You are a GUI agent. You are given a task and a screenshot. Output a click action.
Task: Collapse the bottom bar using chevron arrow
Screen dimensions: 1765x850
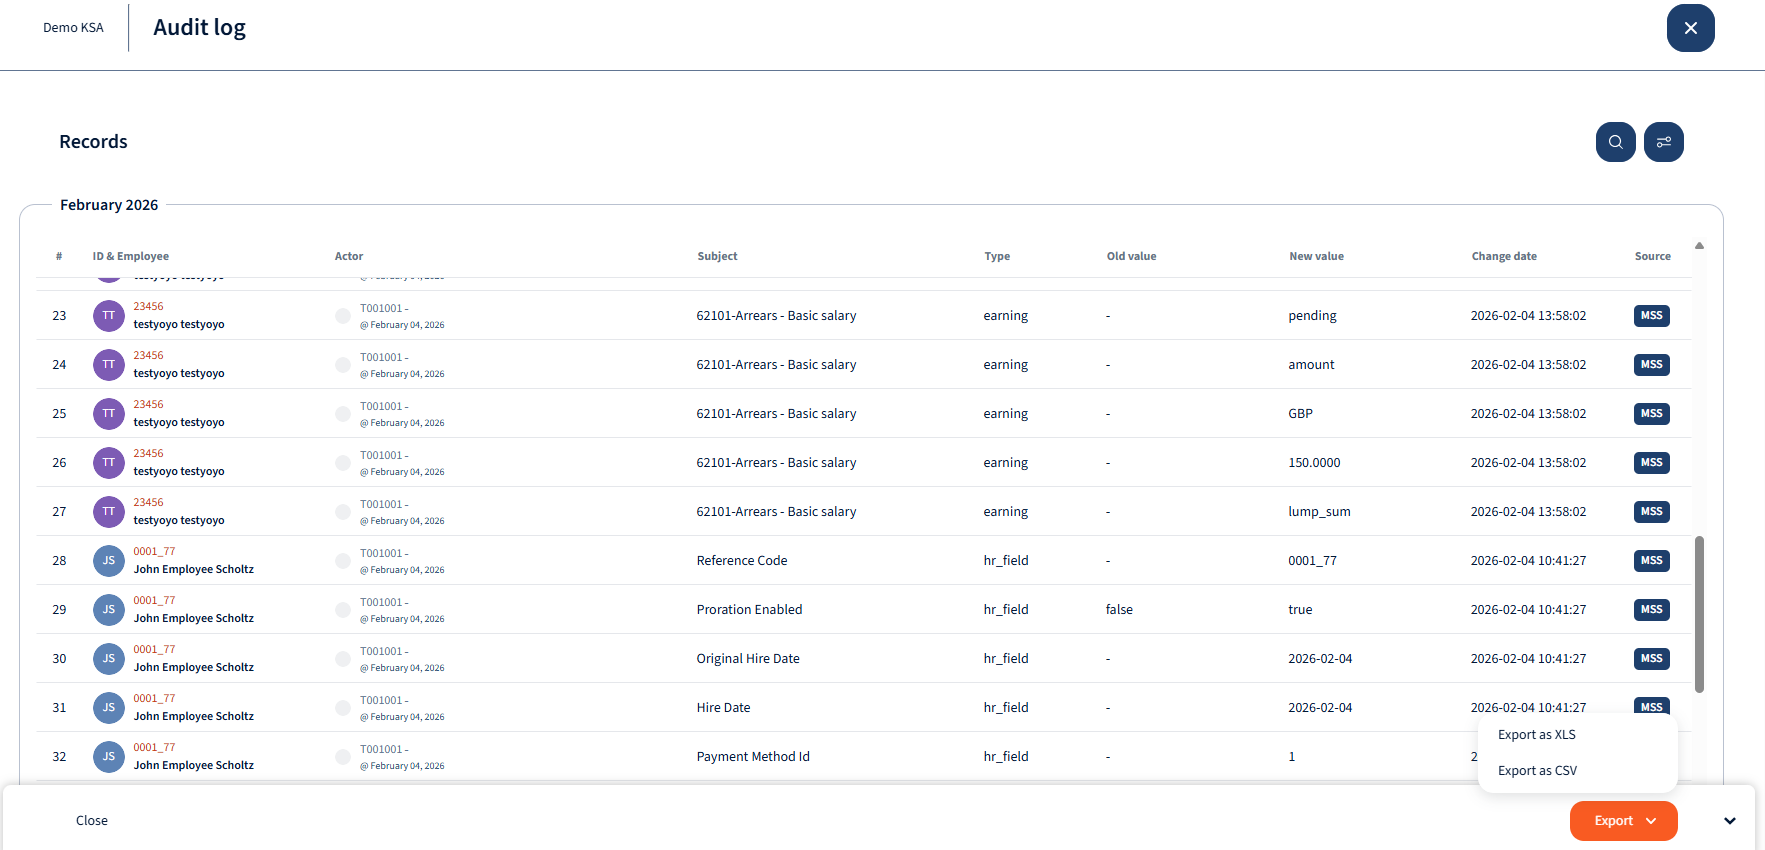pyautogui.click(x=1729, y=821)
